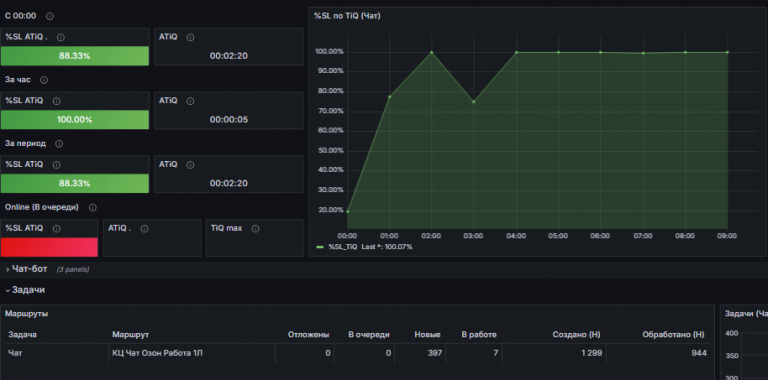
Task: Click info icon of ATiQ panel in За период section
Action: 190,165
